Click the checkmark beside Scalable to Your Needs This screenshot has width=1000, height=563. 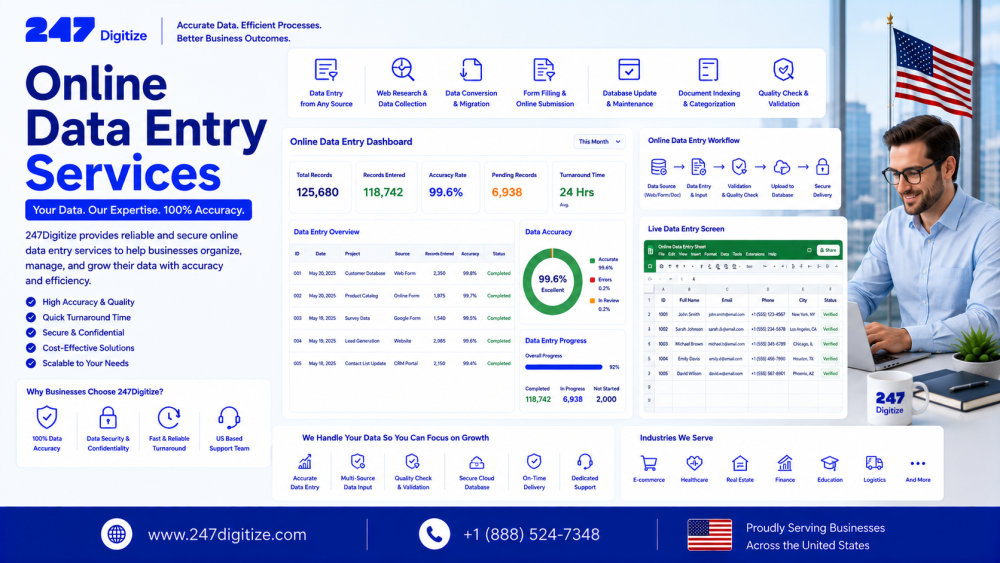(x=31, y=363)
